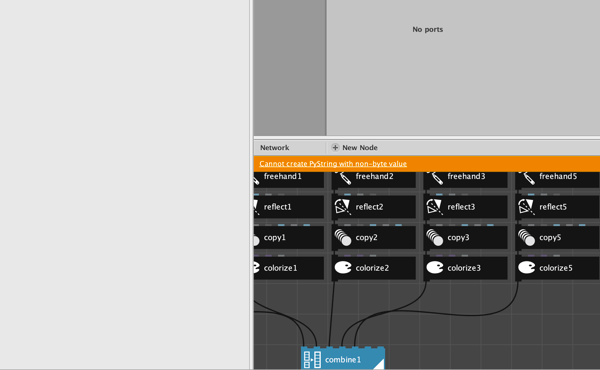The height and width of the screenshot is (370, 600).
Task: Click the copy5 stacked circles icon
Action: [527, 238]
